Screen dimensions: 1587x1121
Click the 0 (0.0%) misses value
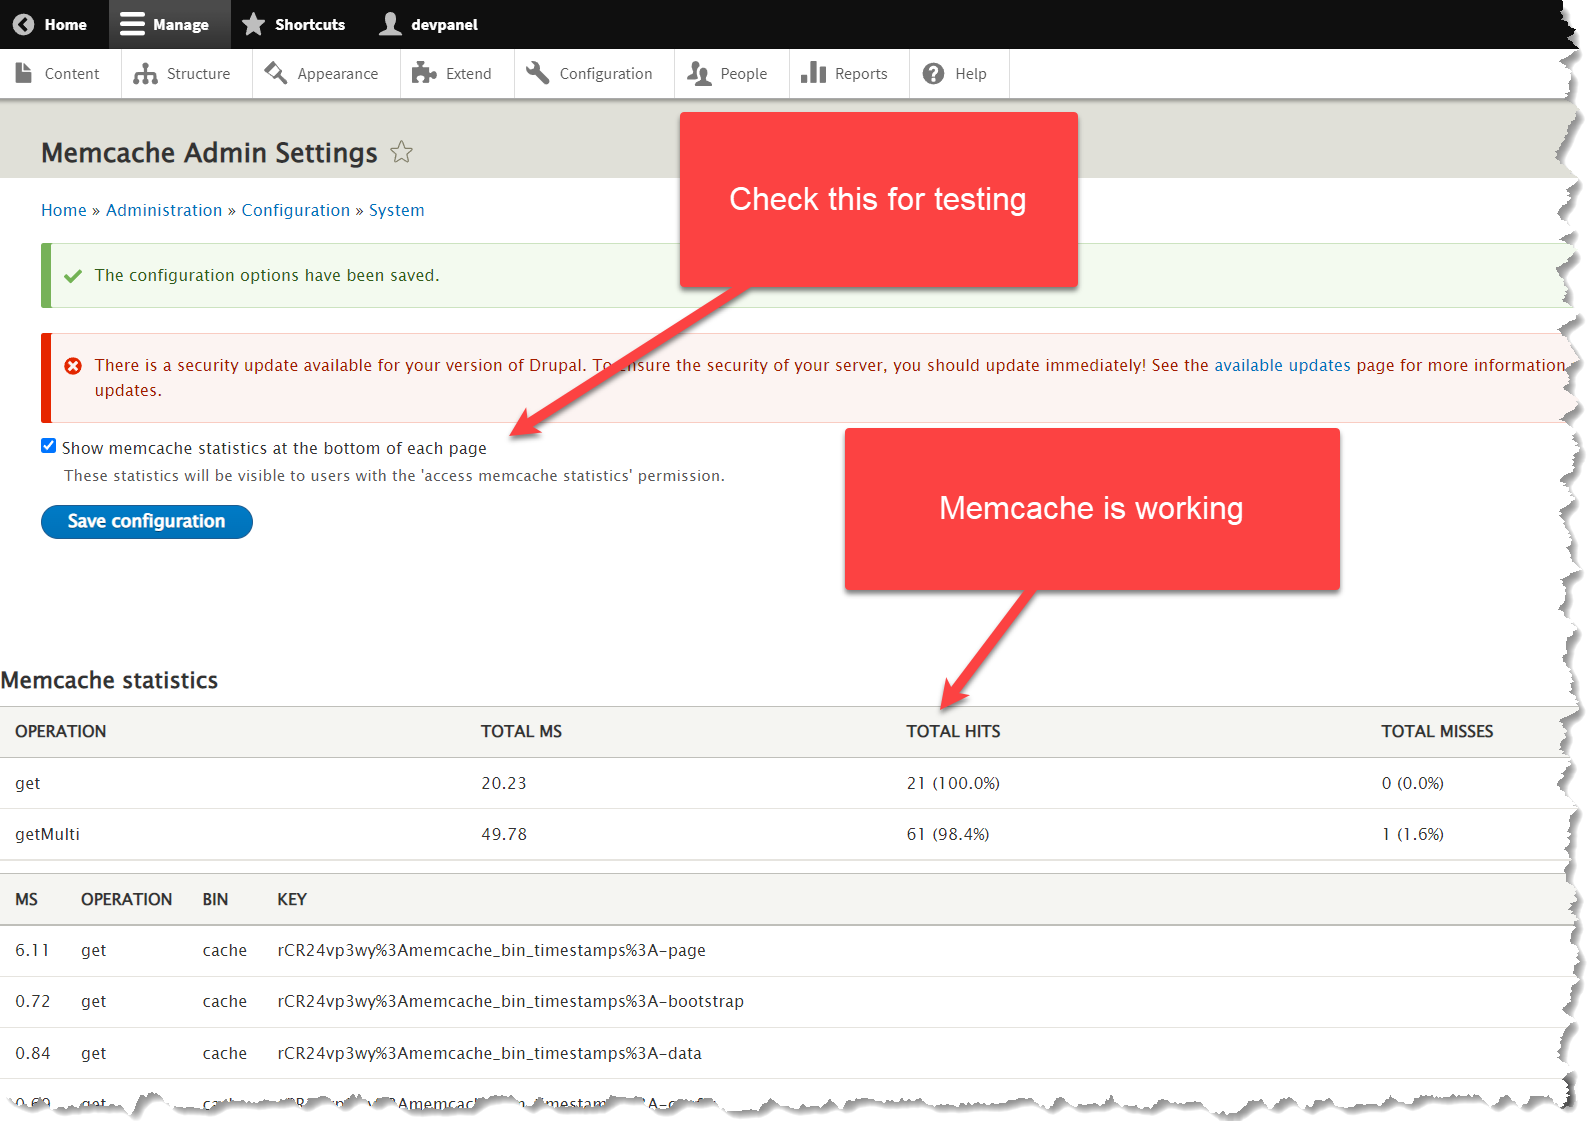coord(1413,783)
